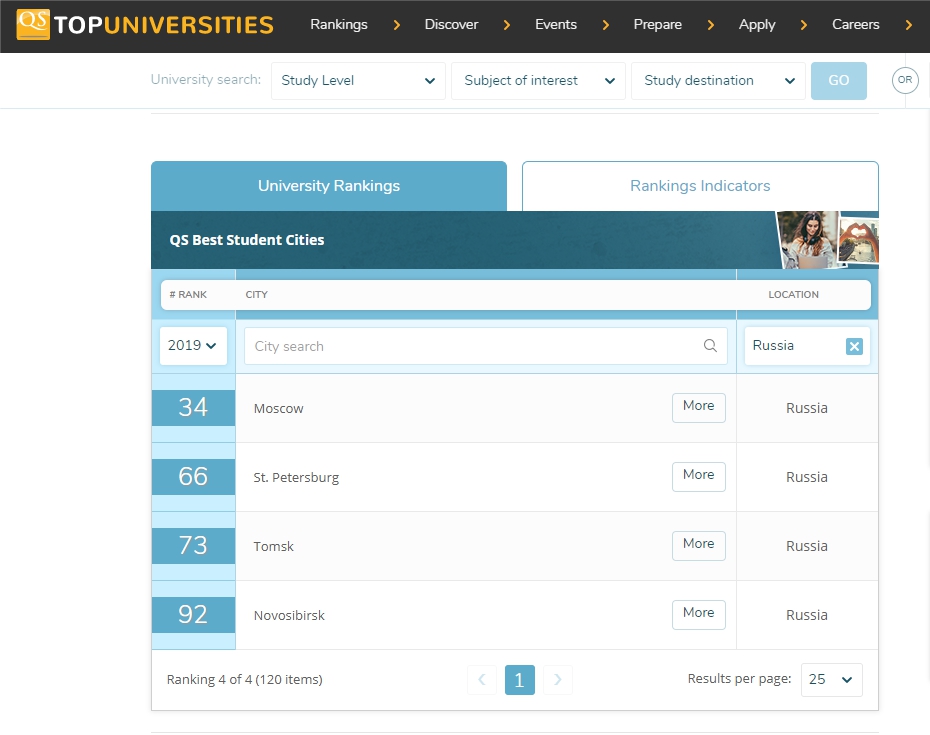Click the Russia location in Tomsk row
Image resolution: width=930 pixels, height=735 pixels.
pos(807,546)
